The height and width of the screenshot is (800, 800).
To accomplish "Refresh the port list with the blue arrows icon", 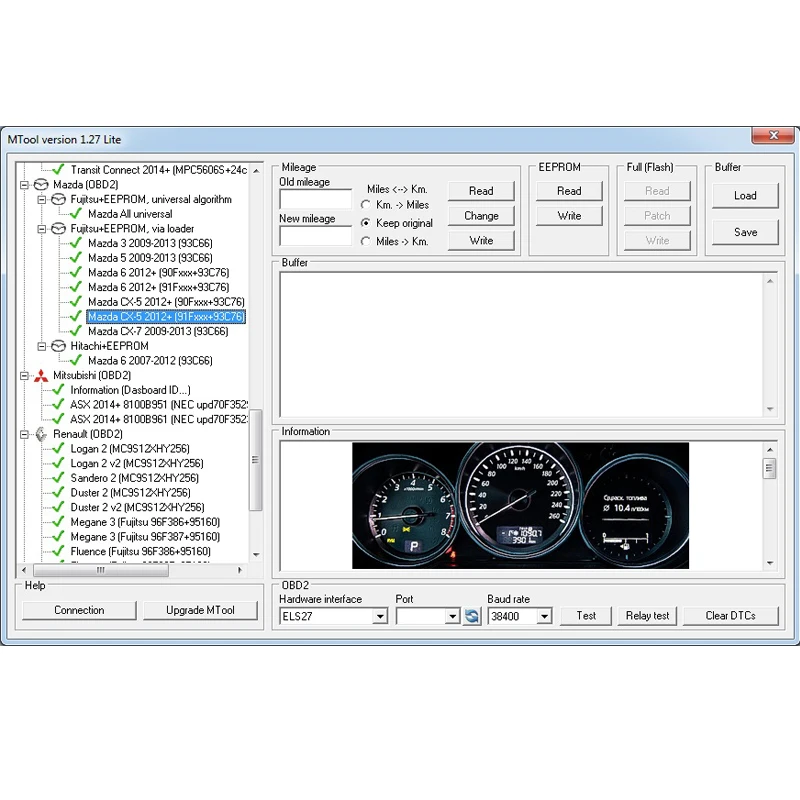I will (472, 616).
